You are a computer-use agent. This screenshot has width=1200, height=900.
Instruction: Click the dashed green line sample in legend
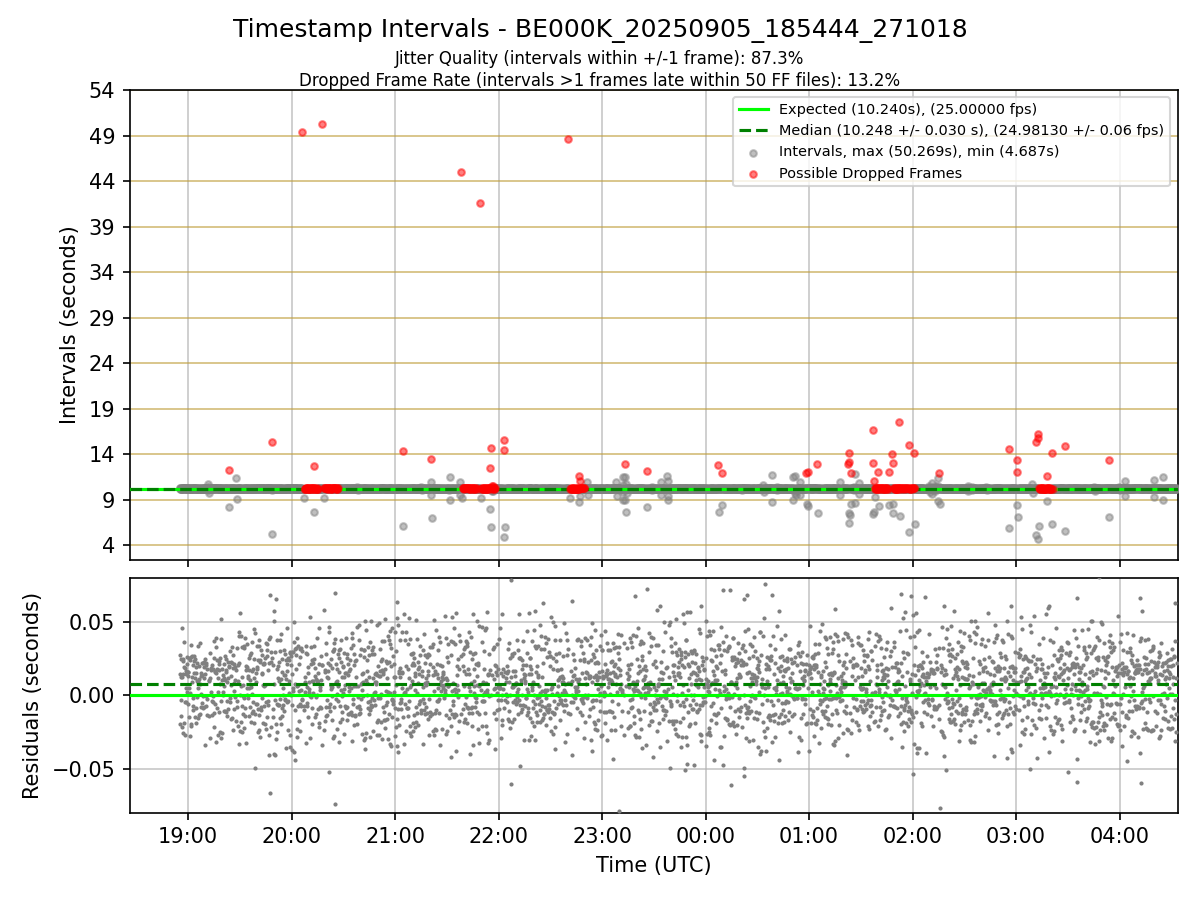click(753, 131)
